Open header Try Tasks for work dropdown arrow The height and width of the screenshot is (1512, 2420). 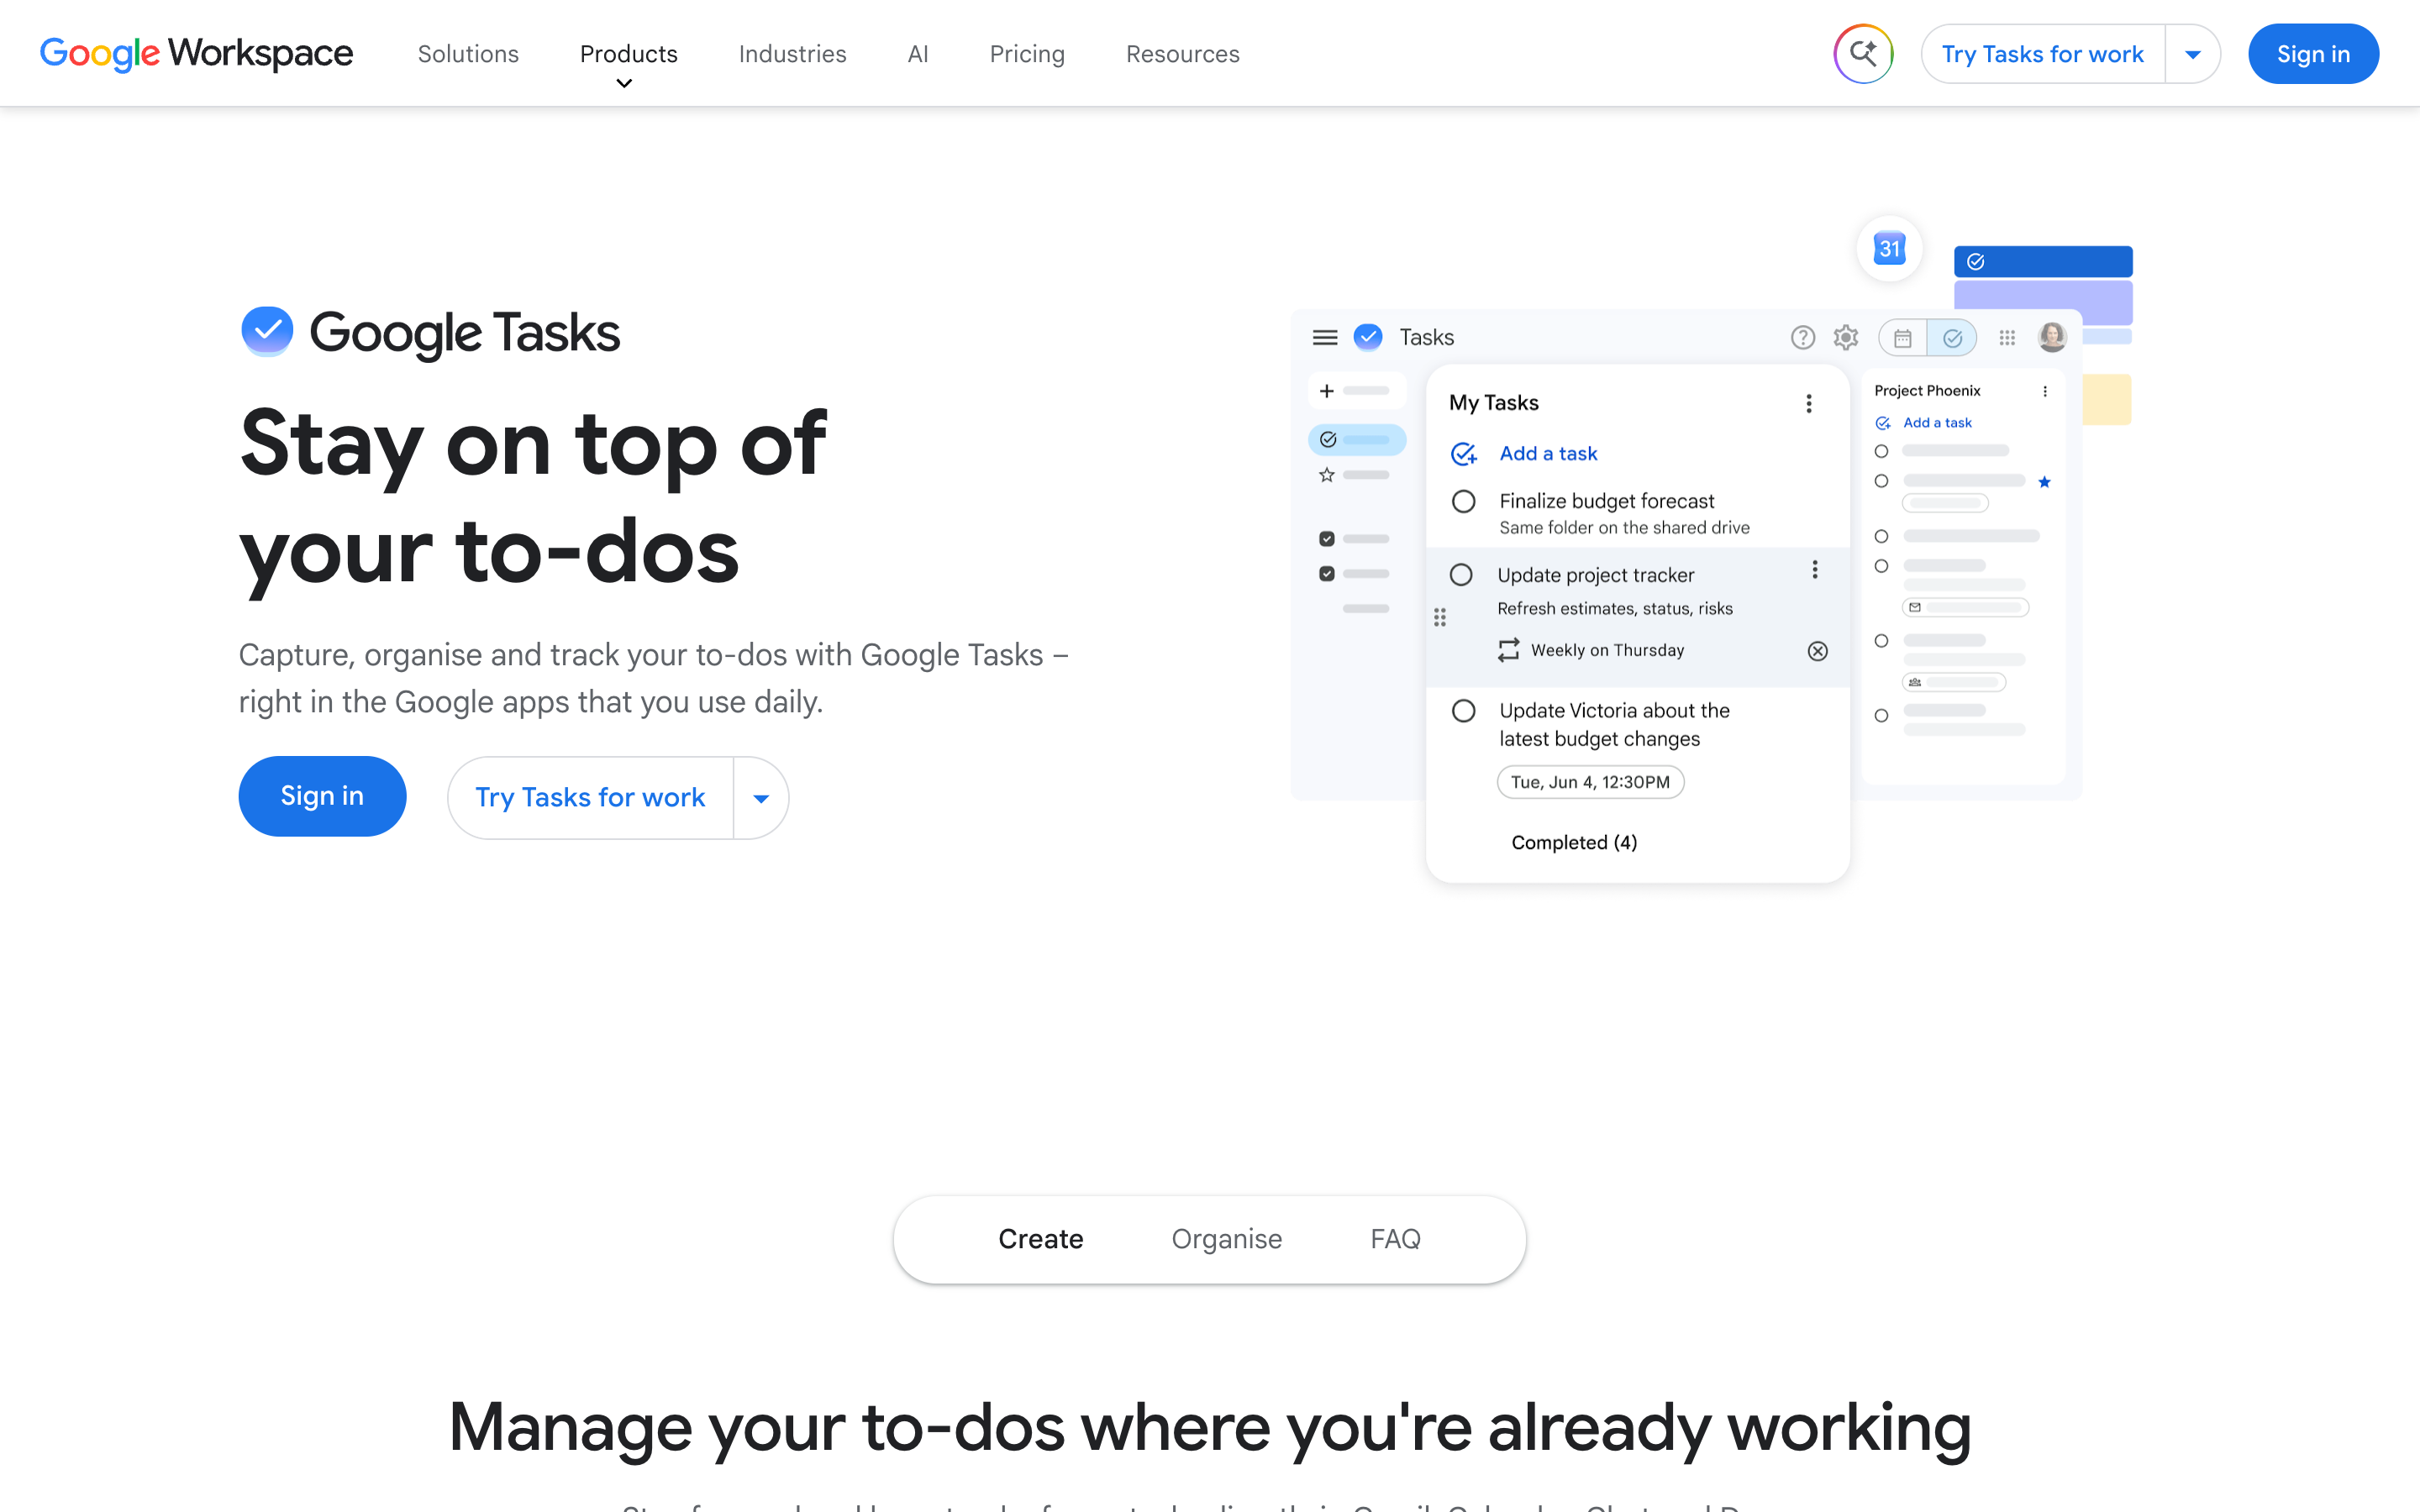2192,54
